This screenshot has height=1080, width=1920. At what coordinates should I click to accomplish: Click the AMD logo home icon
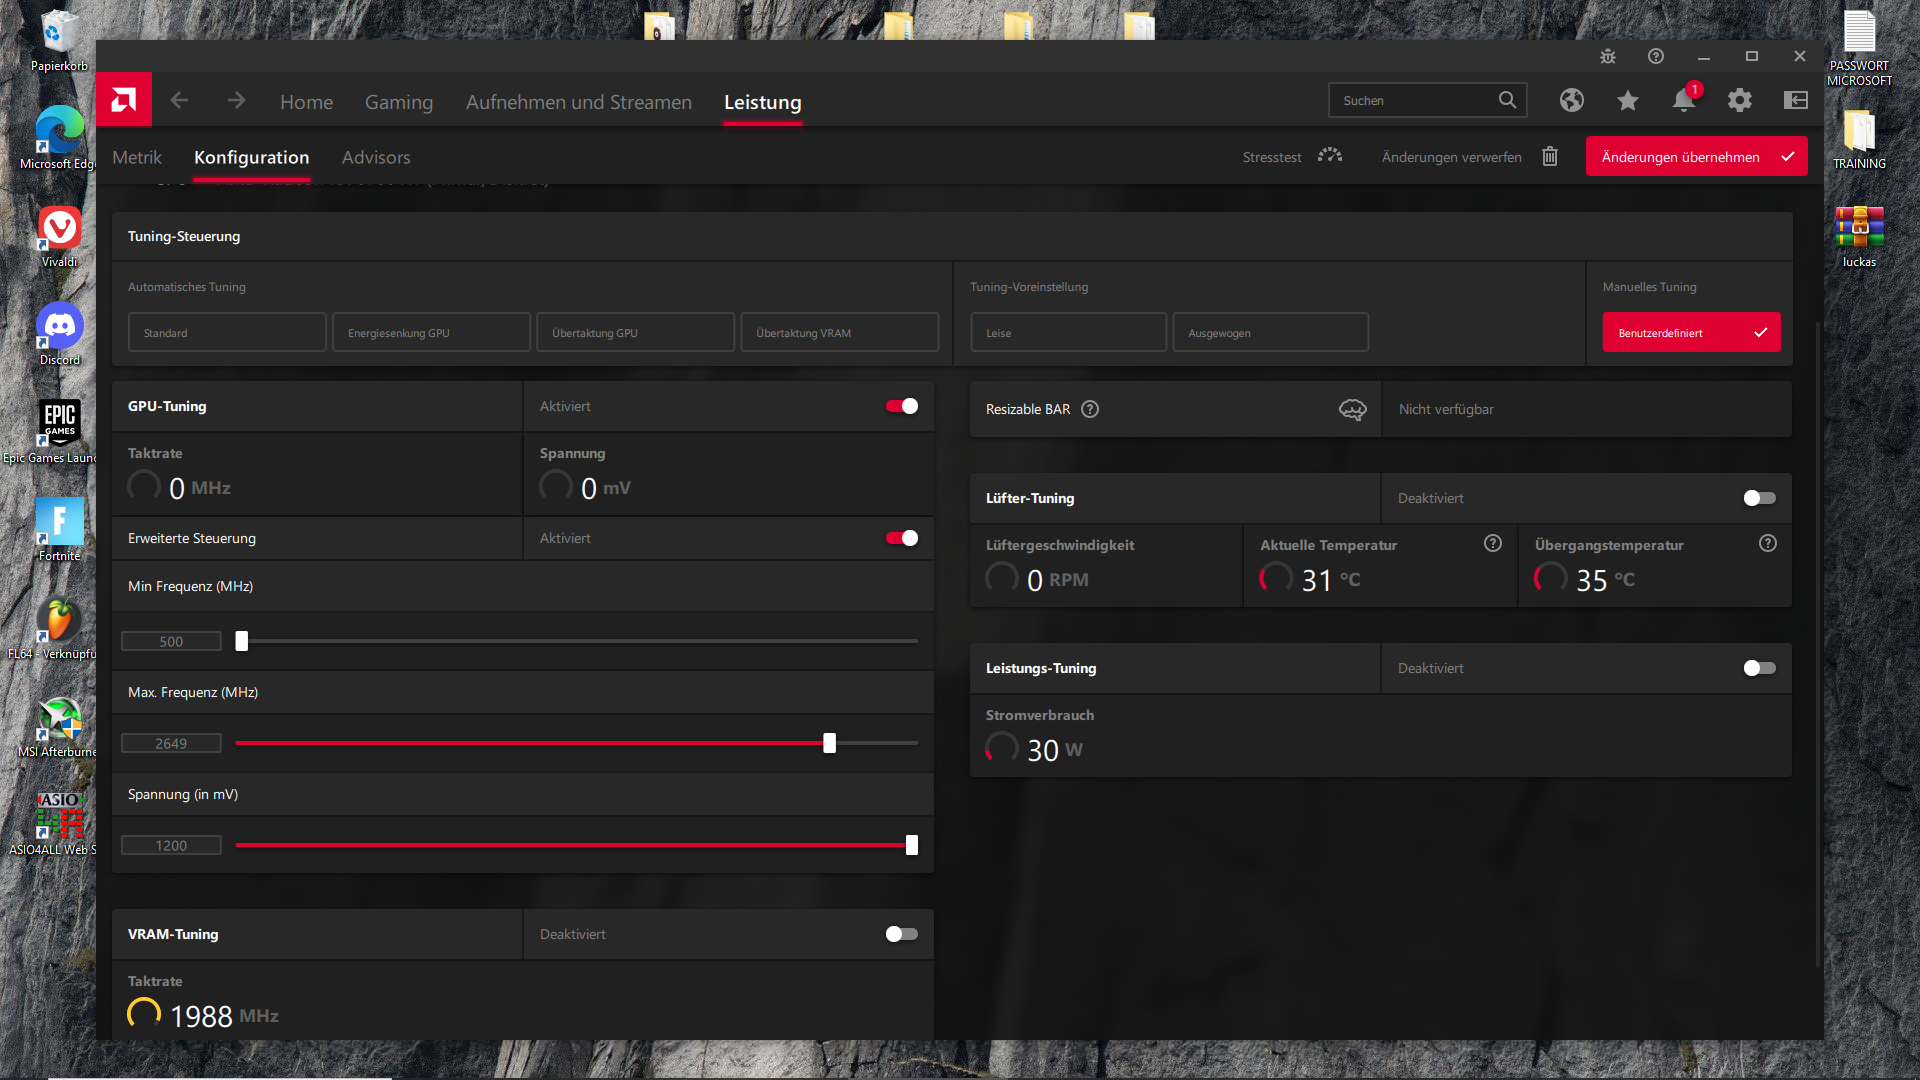point(124,100)
